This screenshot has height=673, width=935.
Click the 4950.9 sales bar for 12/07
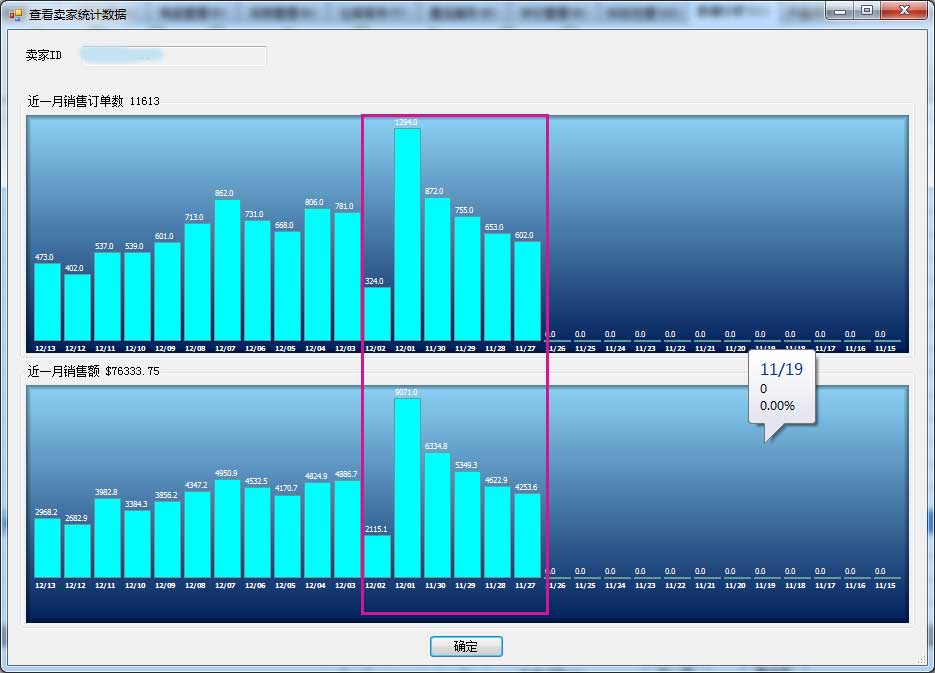(227, 528)
